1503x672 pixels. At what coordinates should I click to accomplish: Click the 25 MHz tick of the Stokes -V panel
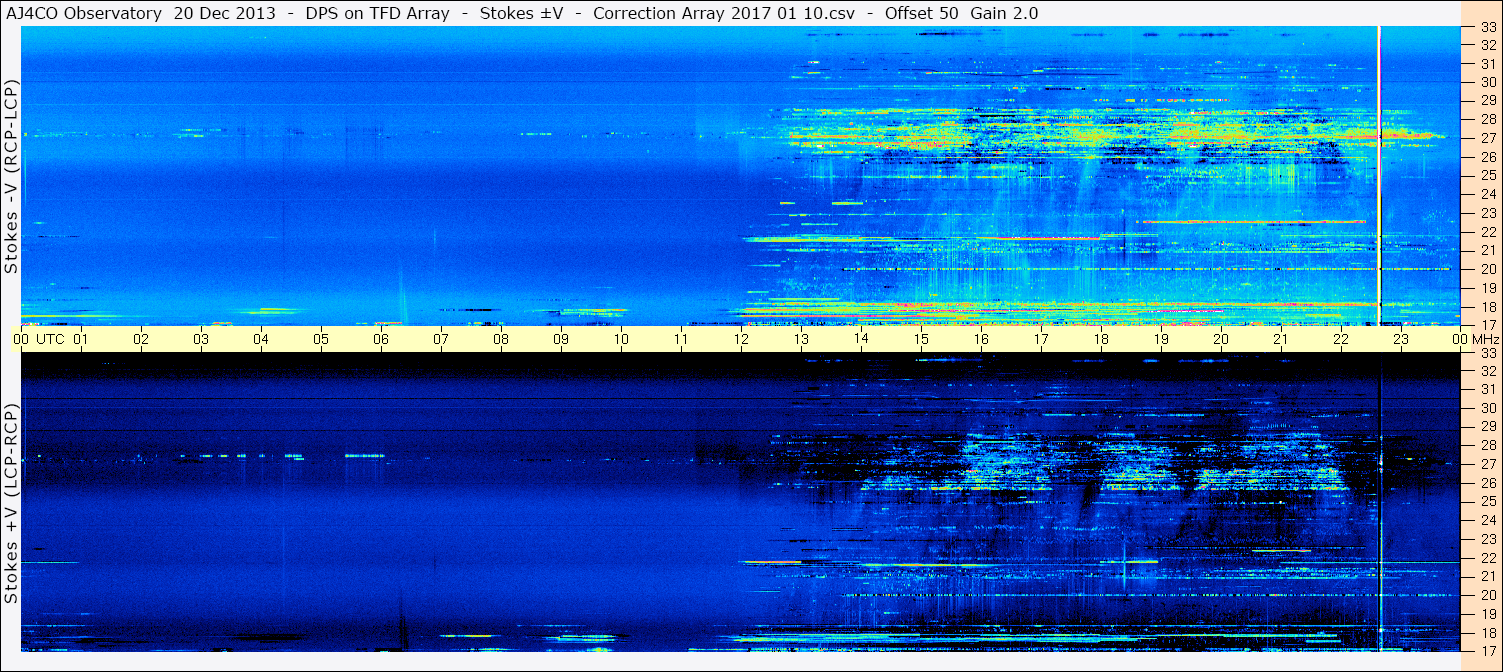click(1487, 176)
